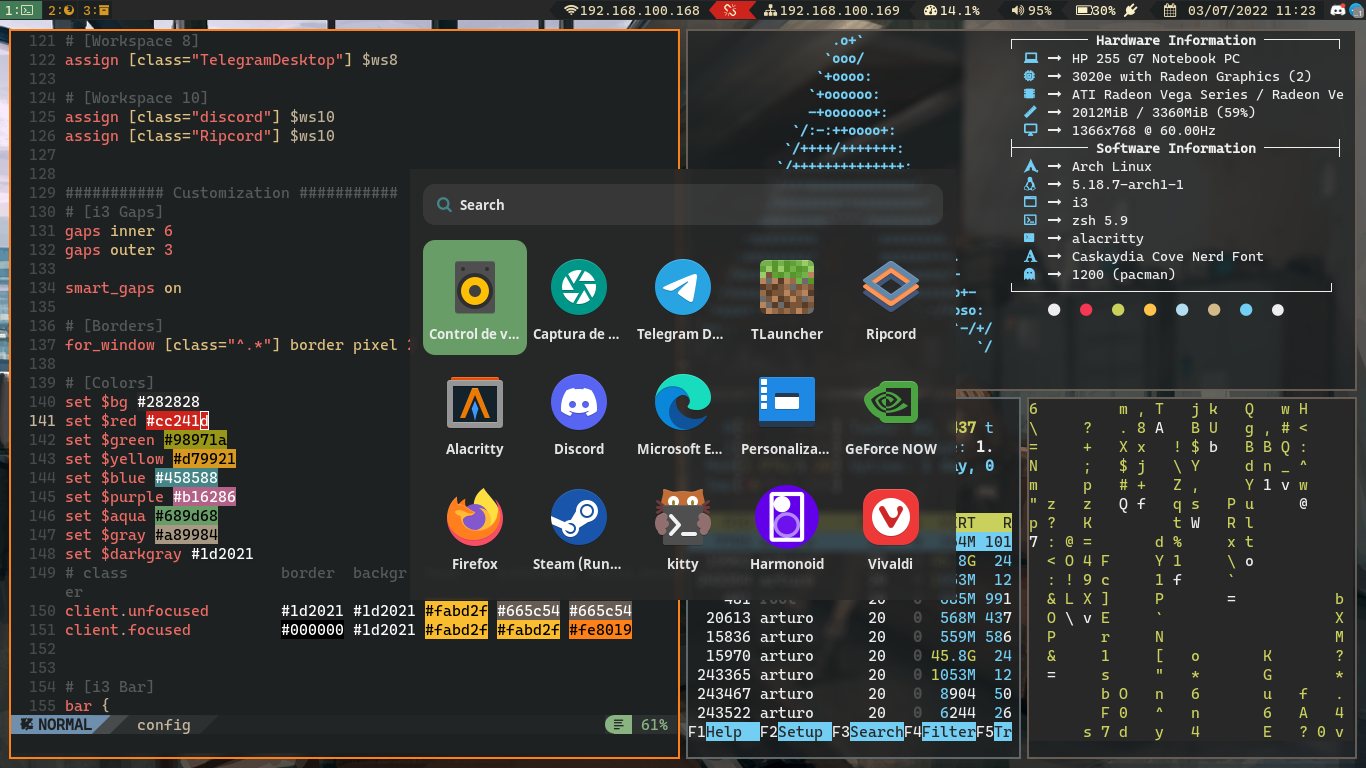The image size is (1366, 768).
Task: Open Firefox from the launcher
Action: (x=475, y=527)
